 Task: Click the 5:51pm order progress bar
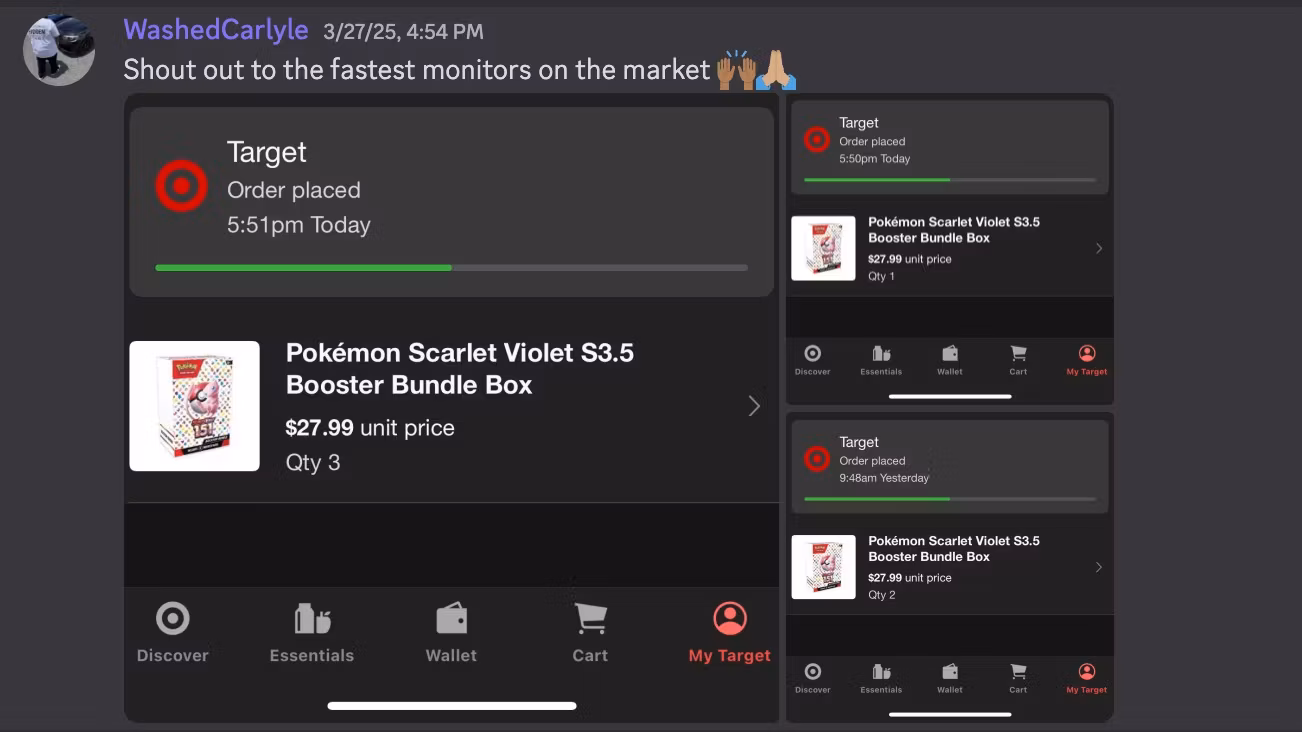coord(452,268)
